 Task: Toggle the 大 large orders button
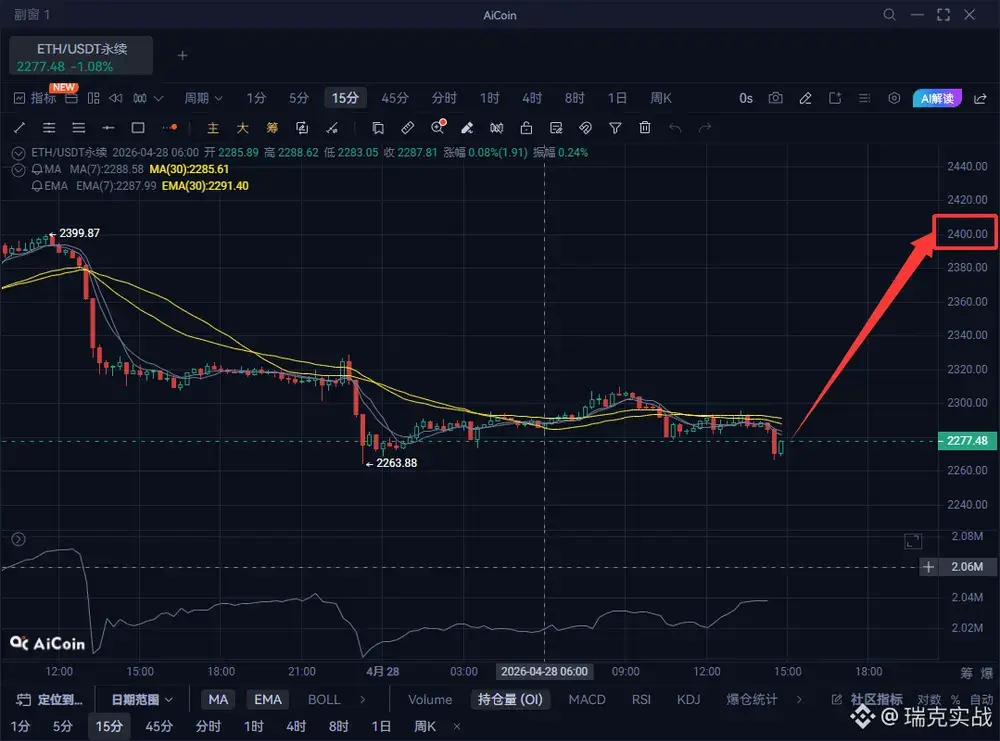click(242, 128)
